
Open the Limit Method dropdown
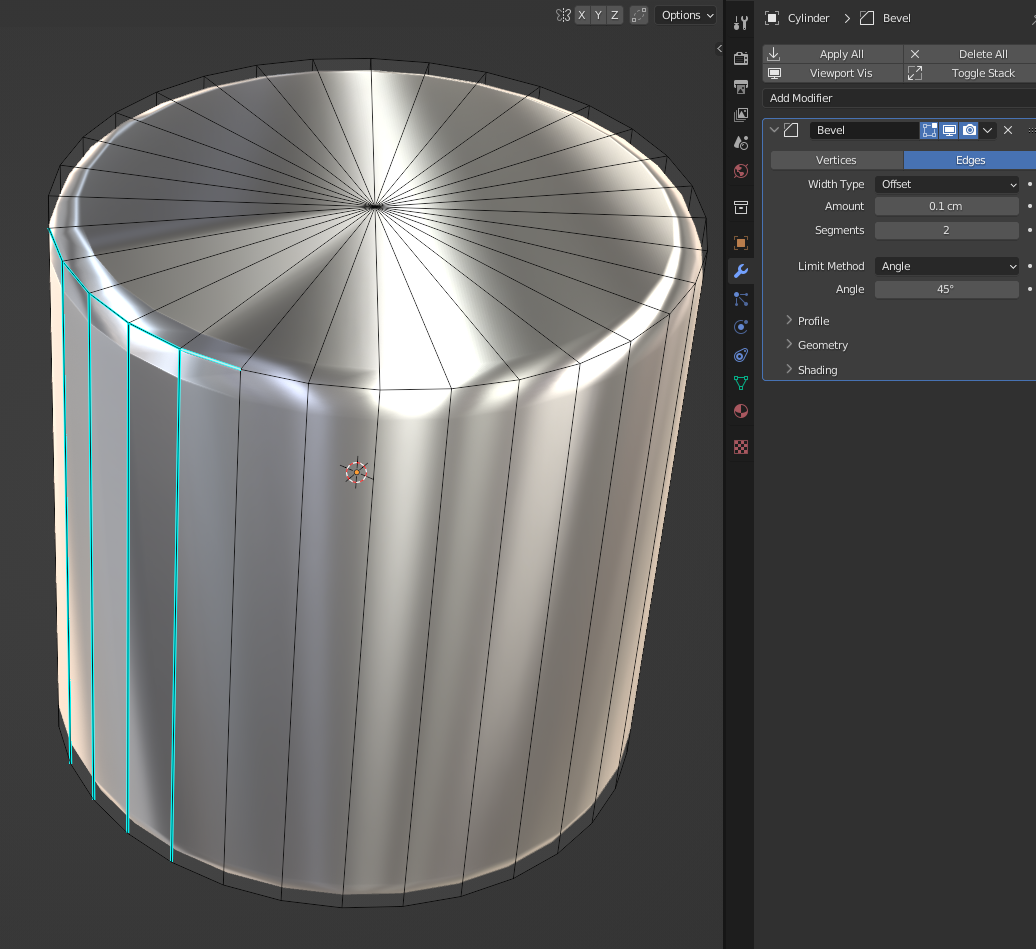pyautogui.click(x=947, y=266)
